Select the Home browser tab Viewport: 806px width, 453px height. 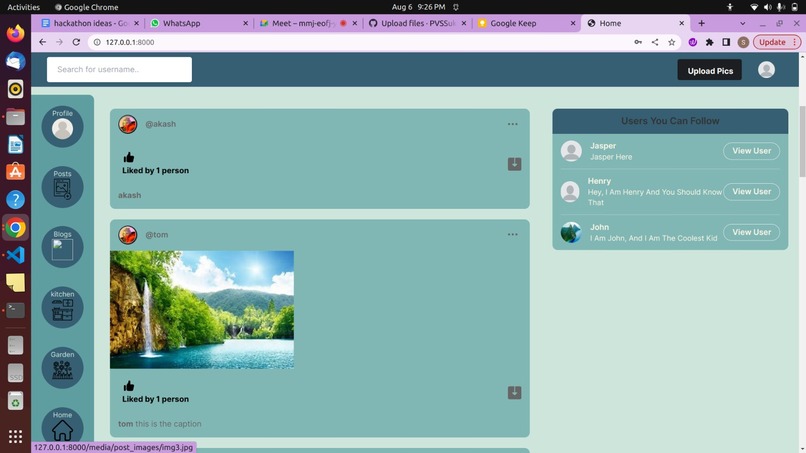(635, 23)
